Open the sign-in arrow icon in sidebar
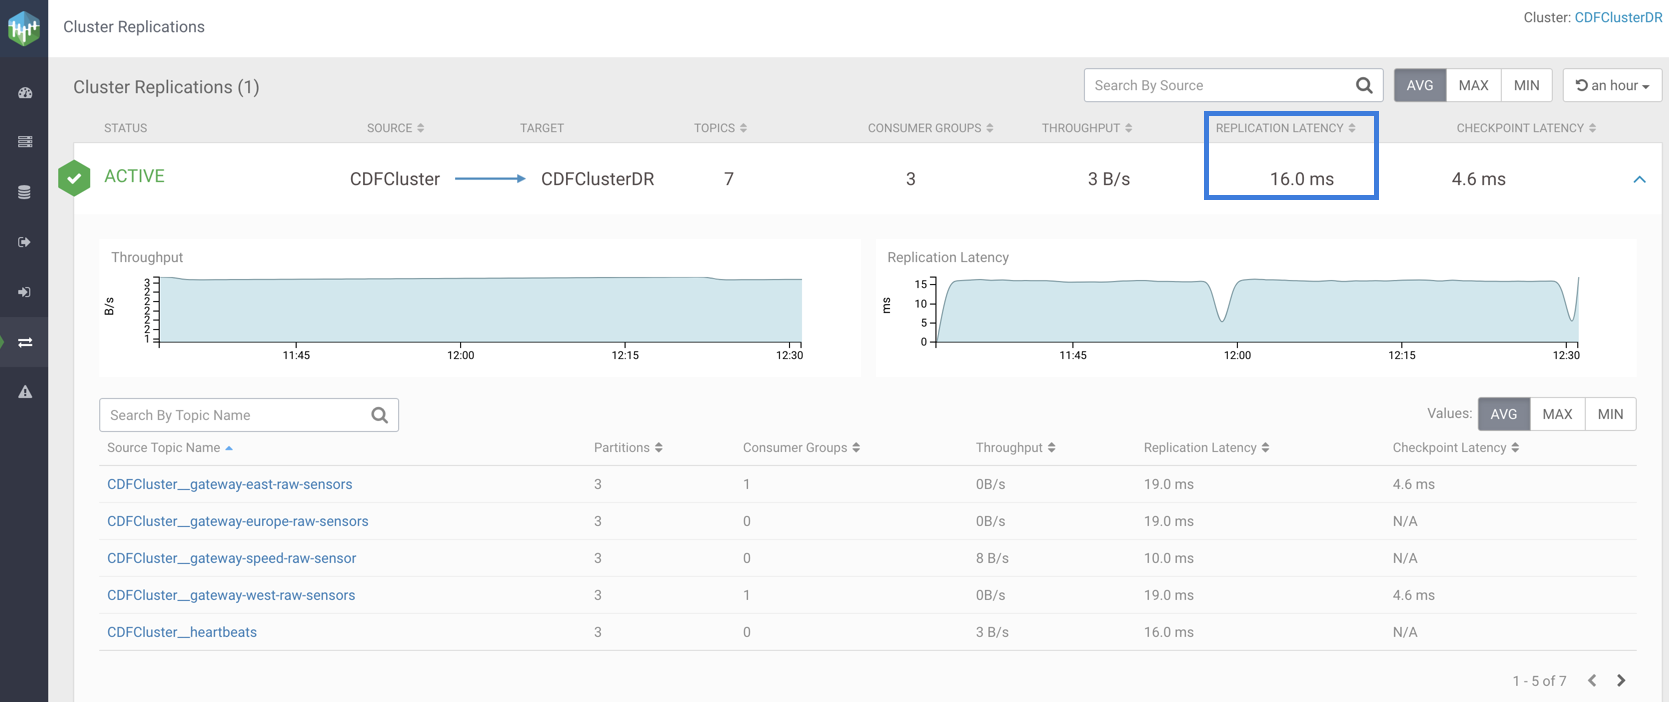Image resolution: width=1669 pixels, height=702 pixels. [x=25, y=292]
